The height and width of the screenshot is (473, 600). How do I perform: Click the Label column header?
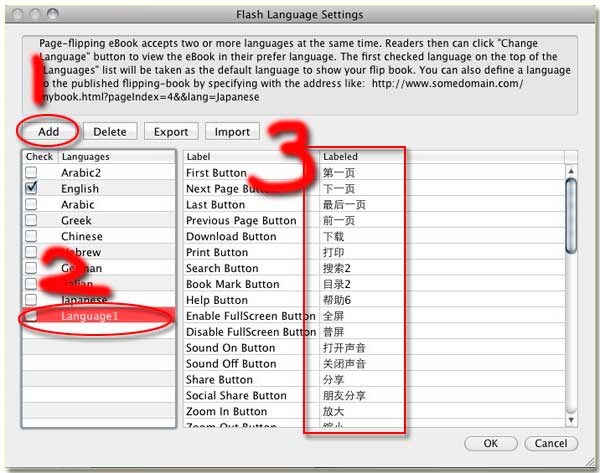[x=251, y=157]
